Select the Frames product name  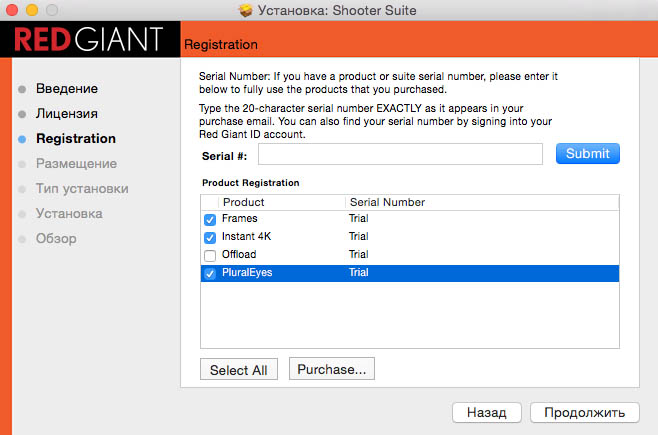[240, 219]
